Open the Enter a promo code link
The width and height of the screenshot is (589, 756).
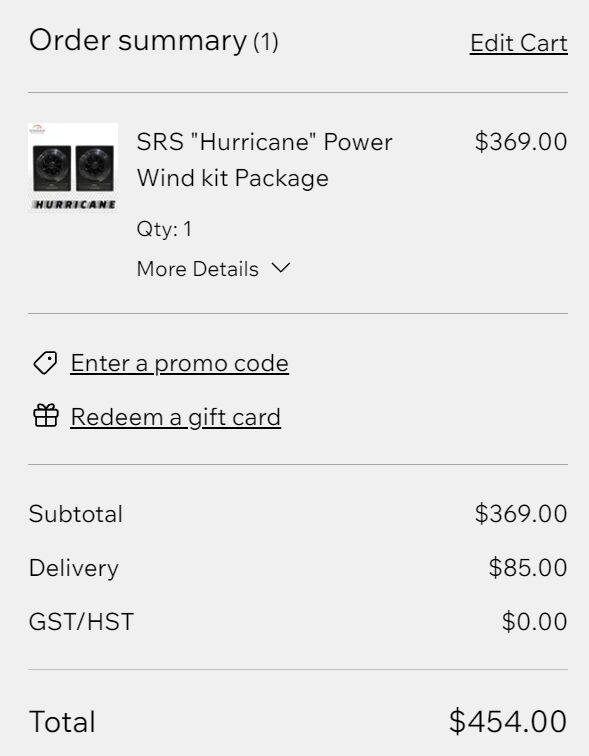179,363
